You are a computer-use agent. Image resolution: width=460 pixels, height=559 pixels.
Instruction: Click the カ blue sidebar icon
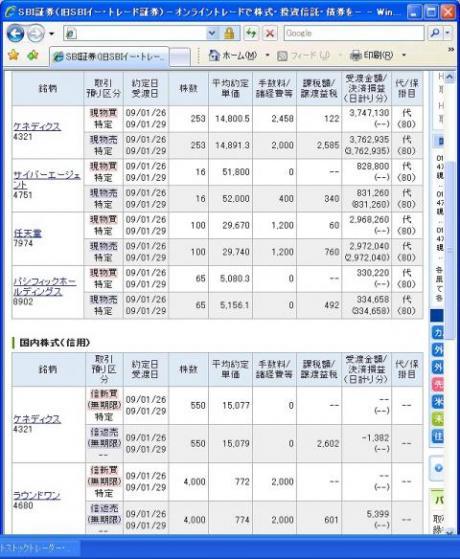[438, 333]
